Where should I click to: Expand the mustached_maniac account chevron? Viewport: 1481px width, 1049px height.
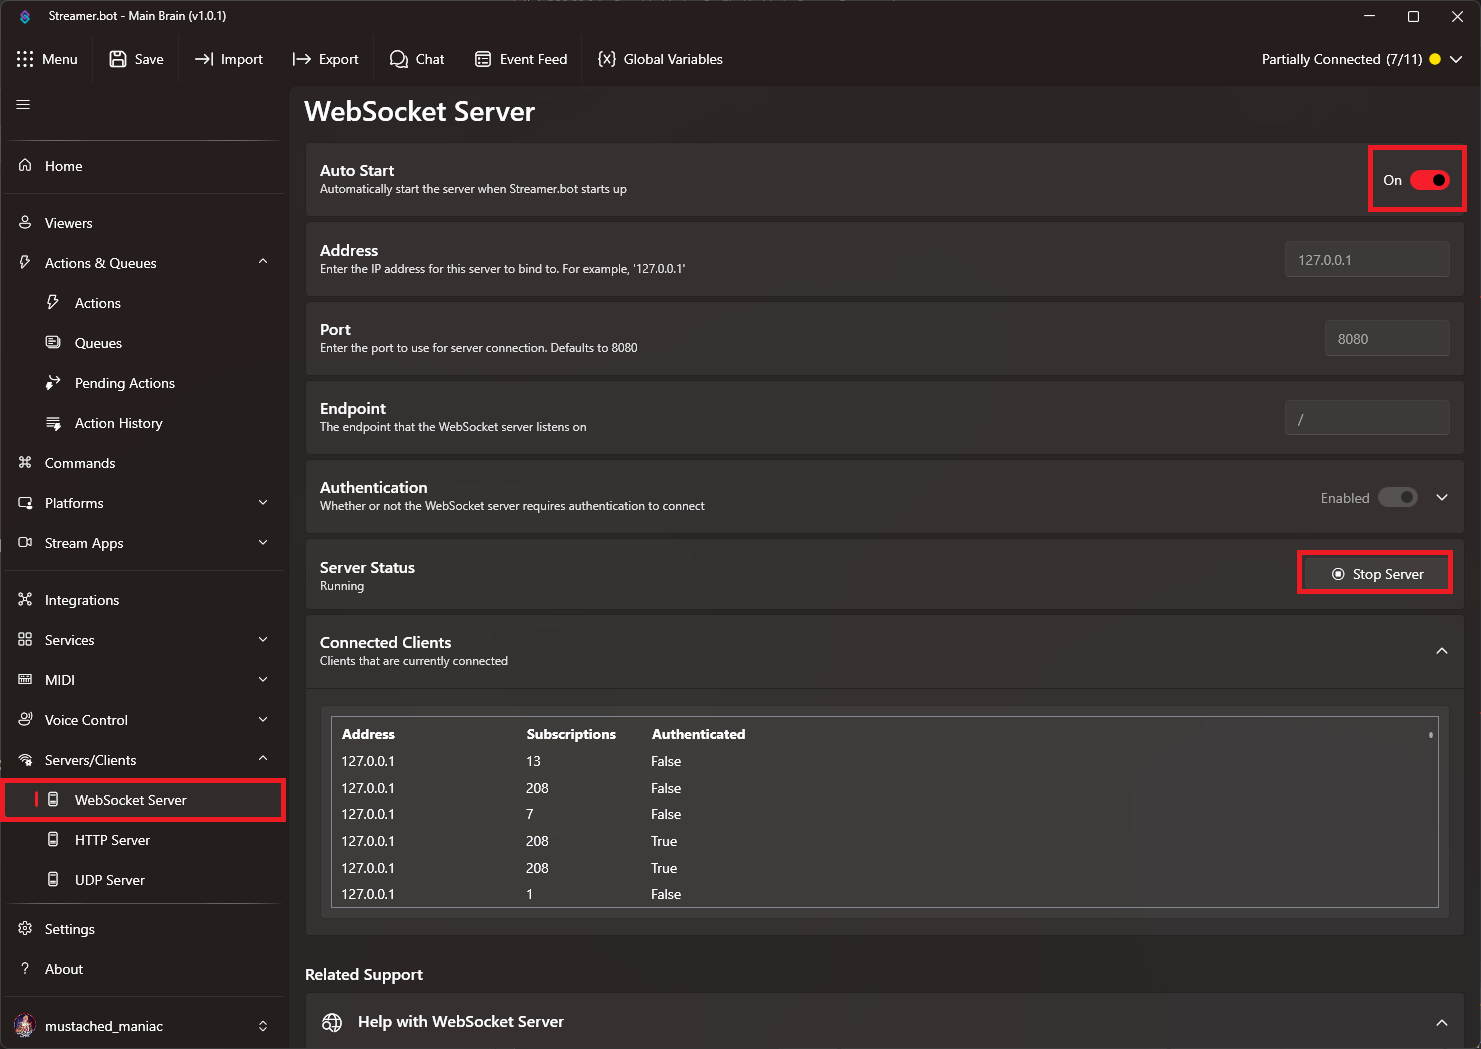point(262,1025)
